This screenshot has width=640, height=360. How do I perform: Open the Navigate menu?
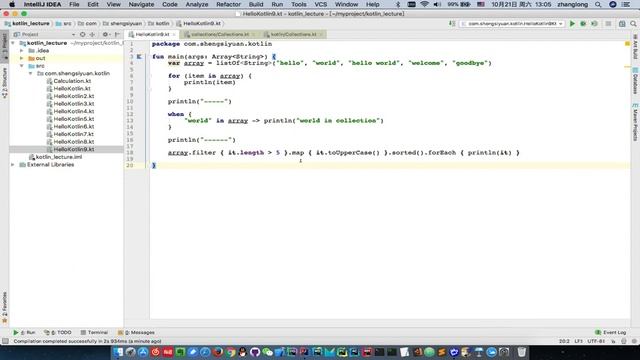pos(141,4)
